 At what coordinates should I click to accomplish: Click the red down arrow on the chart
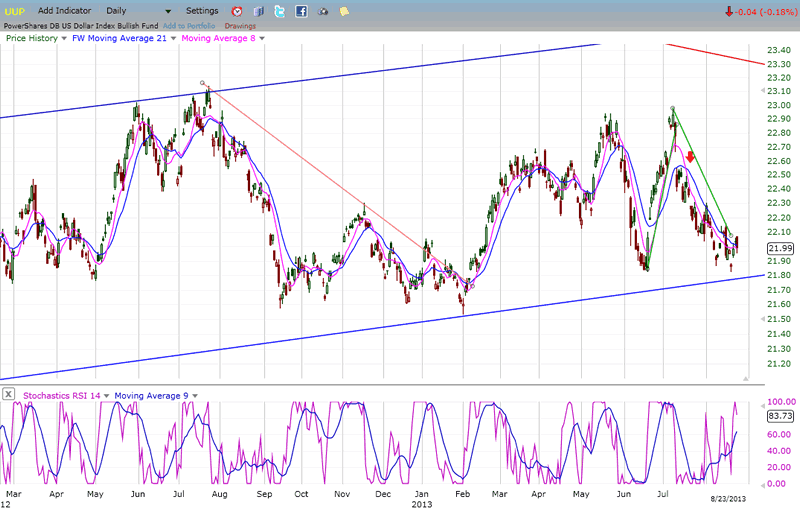(690, 158)
